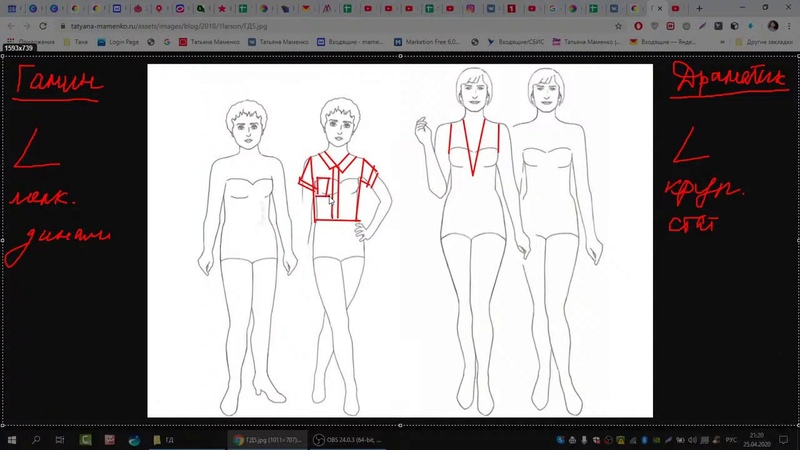This screenshot has height=450, width=800.
Task: Toggle the РУС input language indicator
Action: (x=731, y=440)
